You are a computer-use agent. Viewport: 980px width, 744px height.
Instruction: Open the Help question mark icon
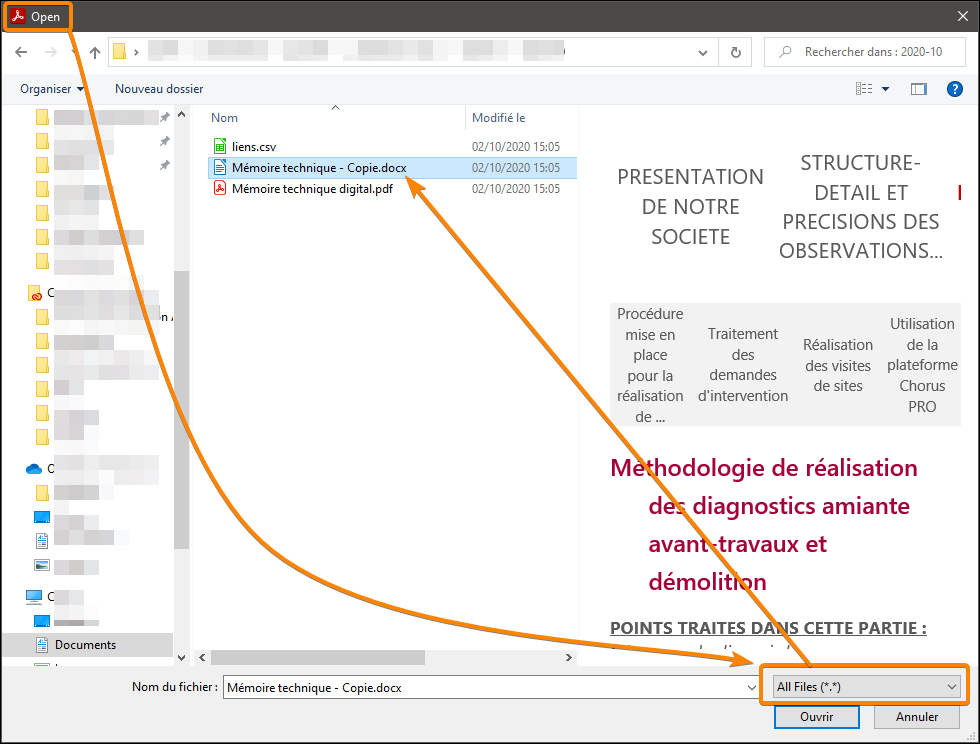click(954, 89)
